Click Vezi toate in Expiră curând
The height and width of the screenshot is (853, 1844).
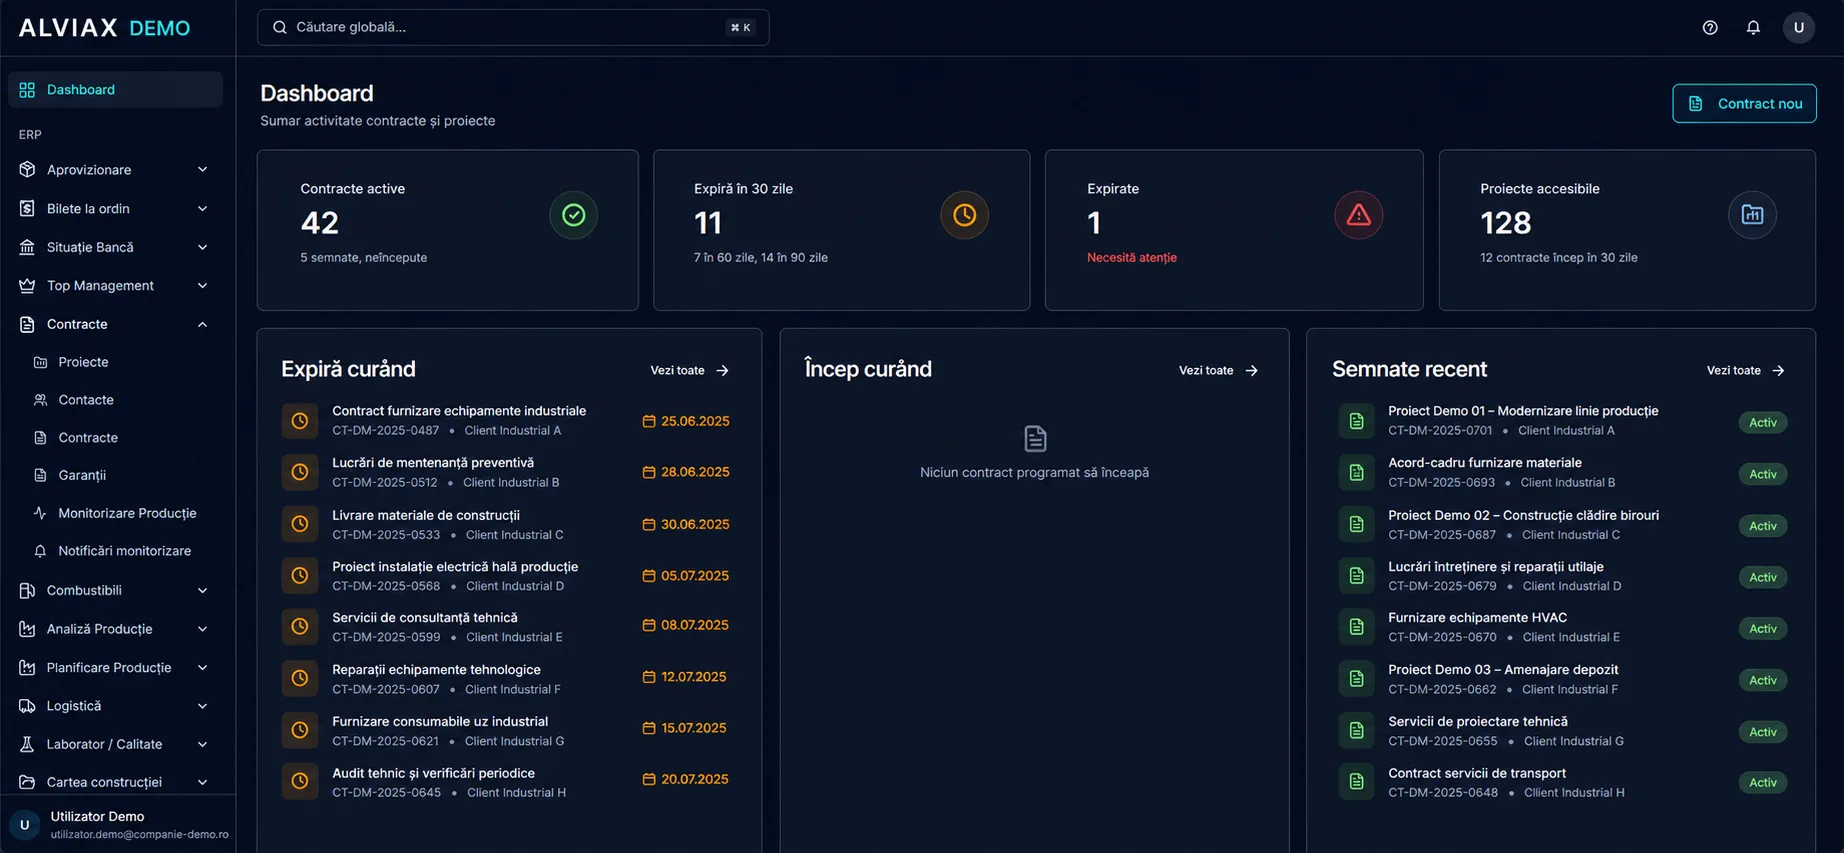[690, 370]
